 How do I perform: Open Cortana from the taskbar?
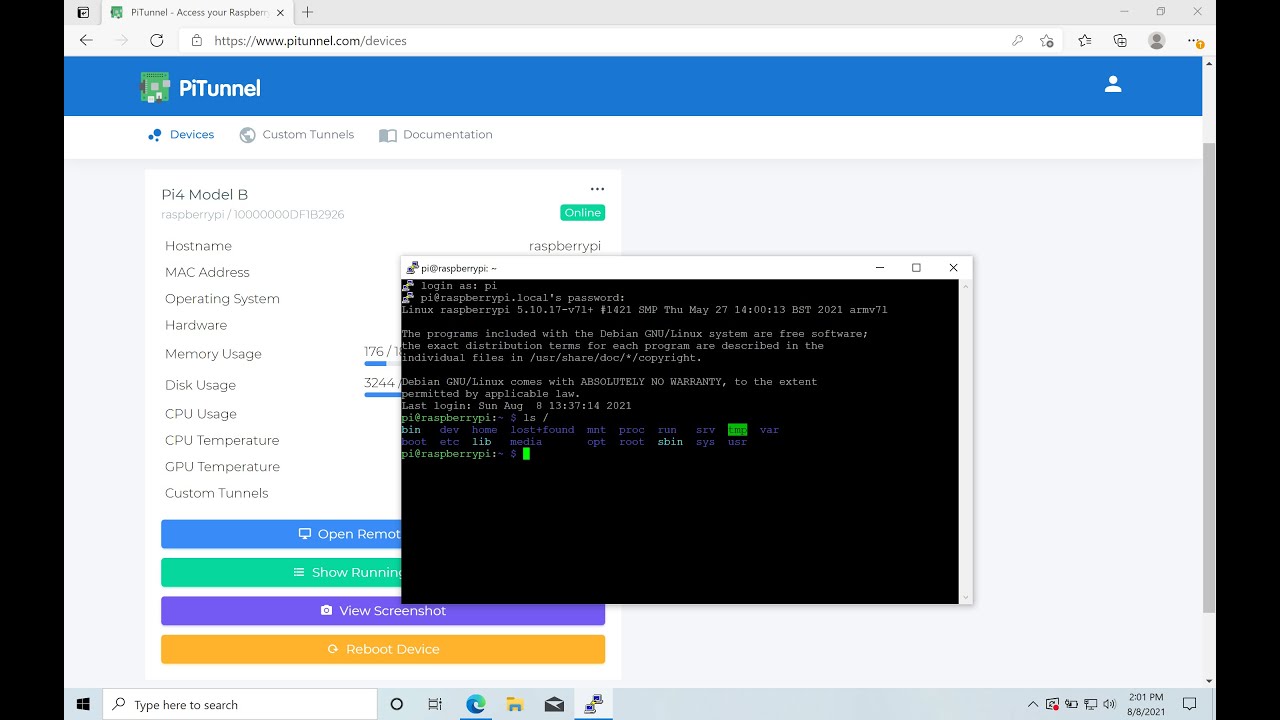tap(396, 705)
